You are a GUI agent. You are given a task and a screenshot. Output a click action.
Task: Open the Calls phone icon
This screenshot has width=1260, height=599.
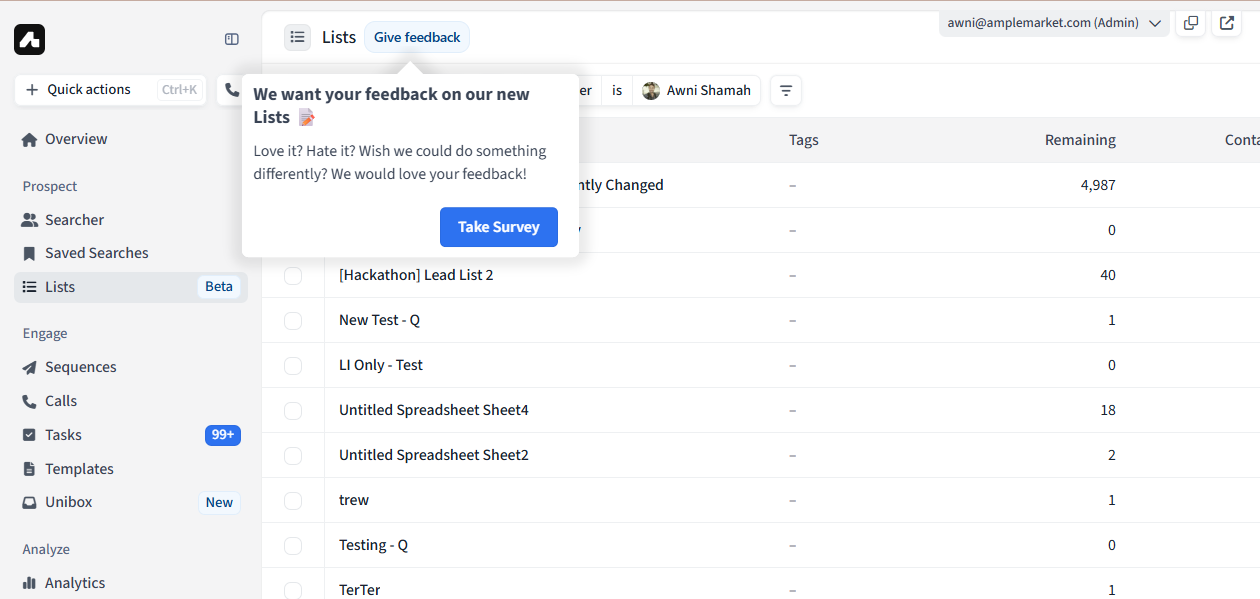pos(30,401)
